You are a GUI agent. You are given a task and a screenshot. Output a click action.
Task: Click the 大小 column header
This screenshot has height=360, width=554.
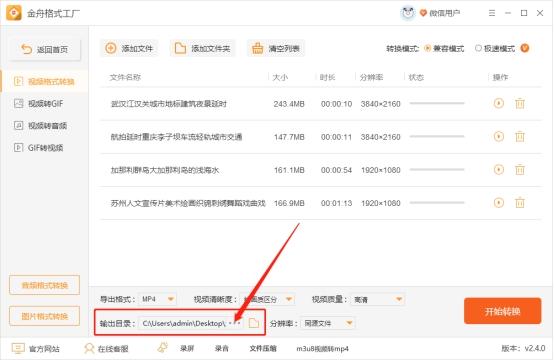tap(280, 77)
